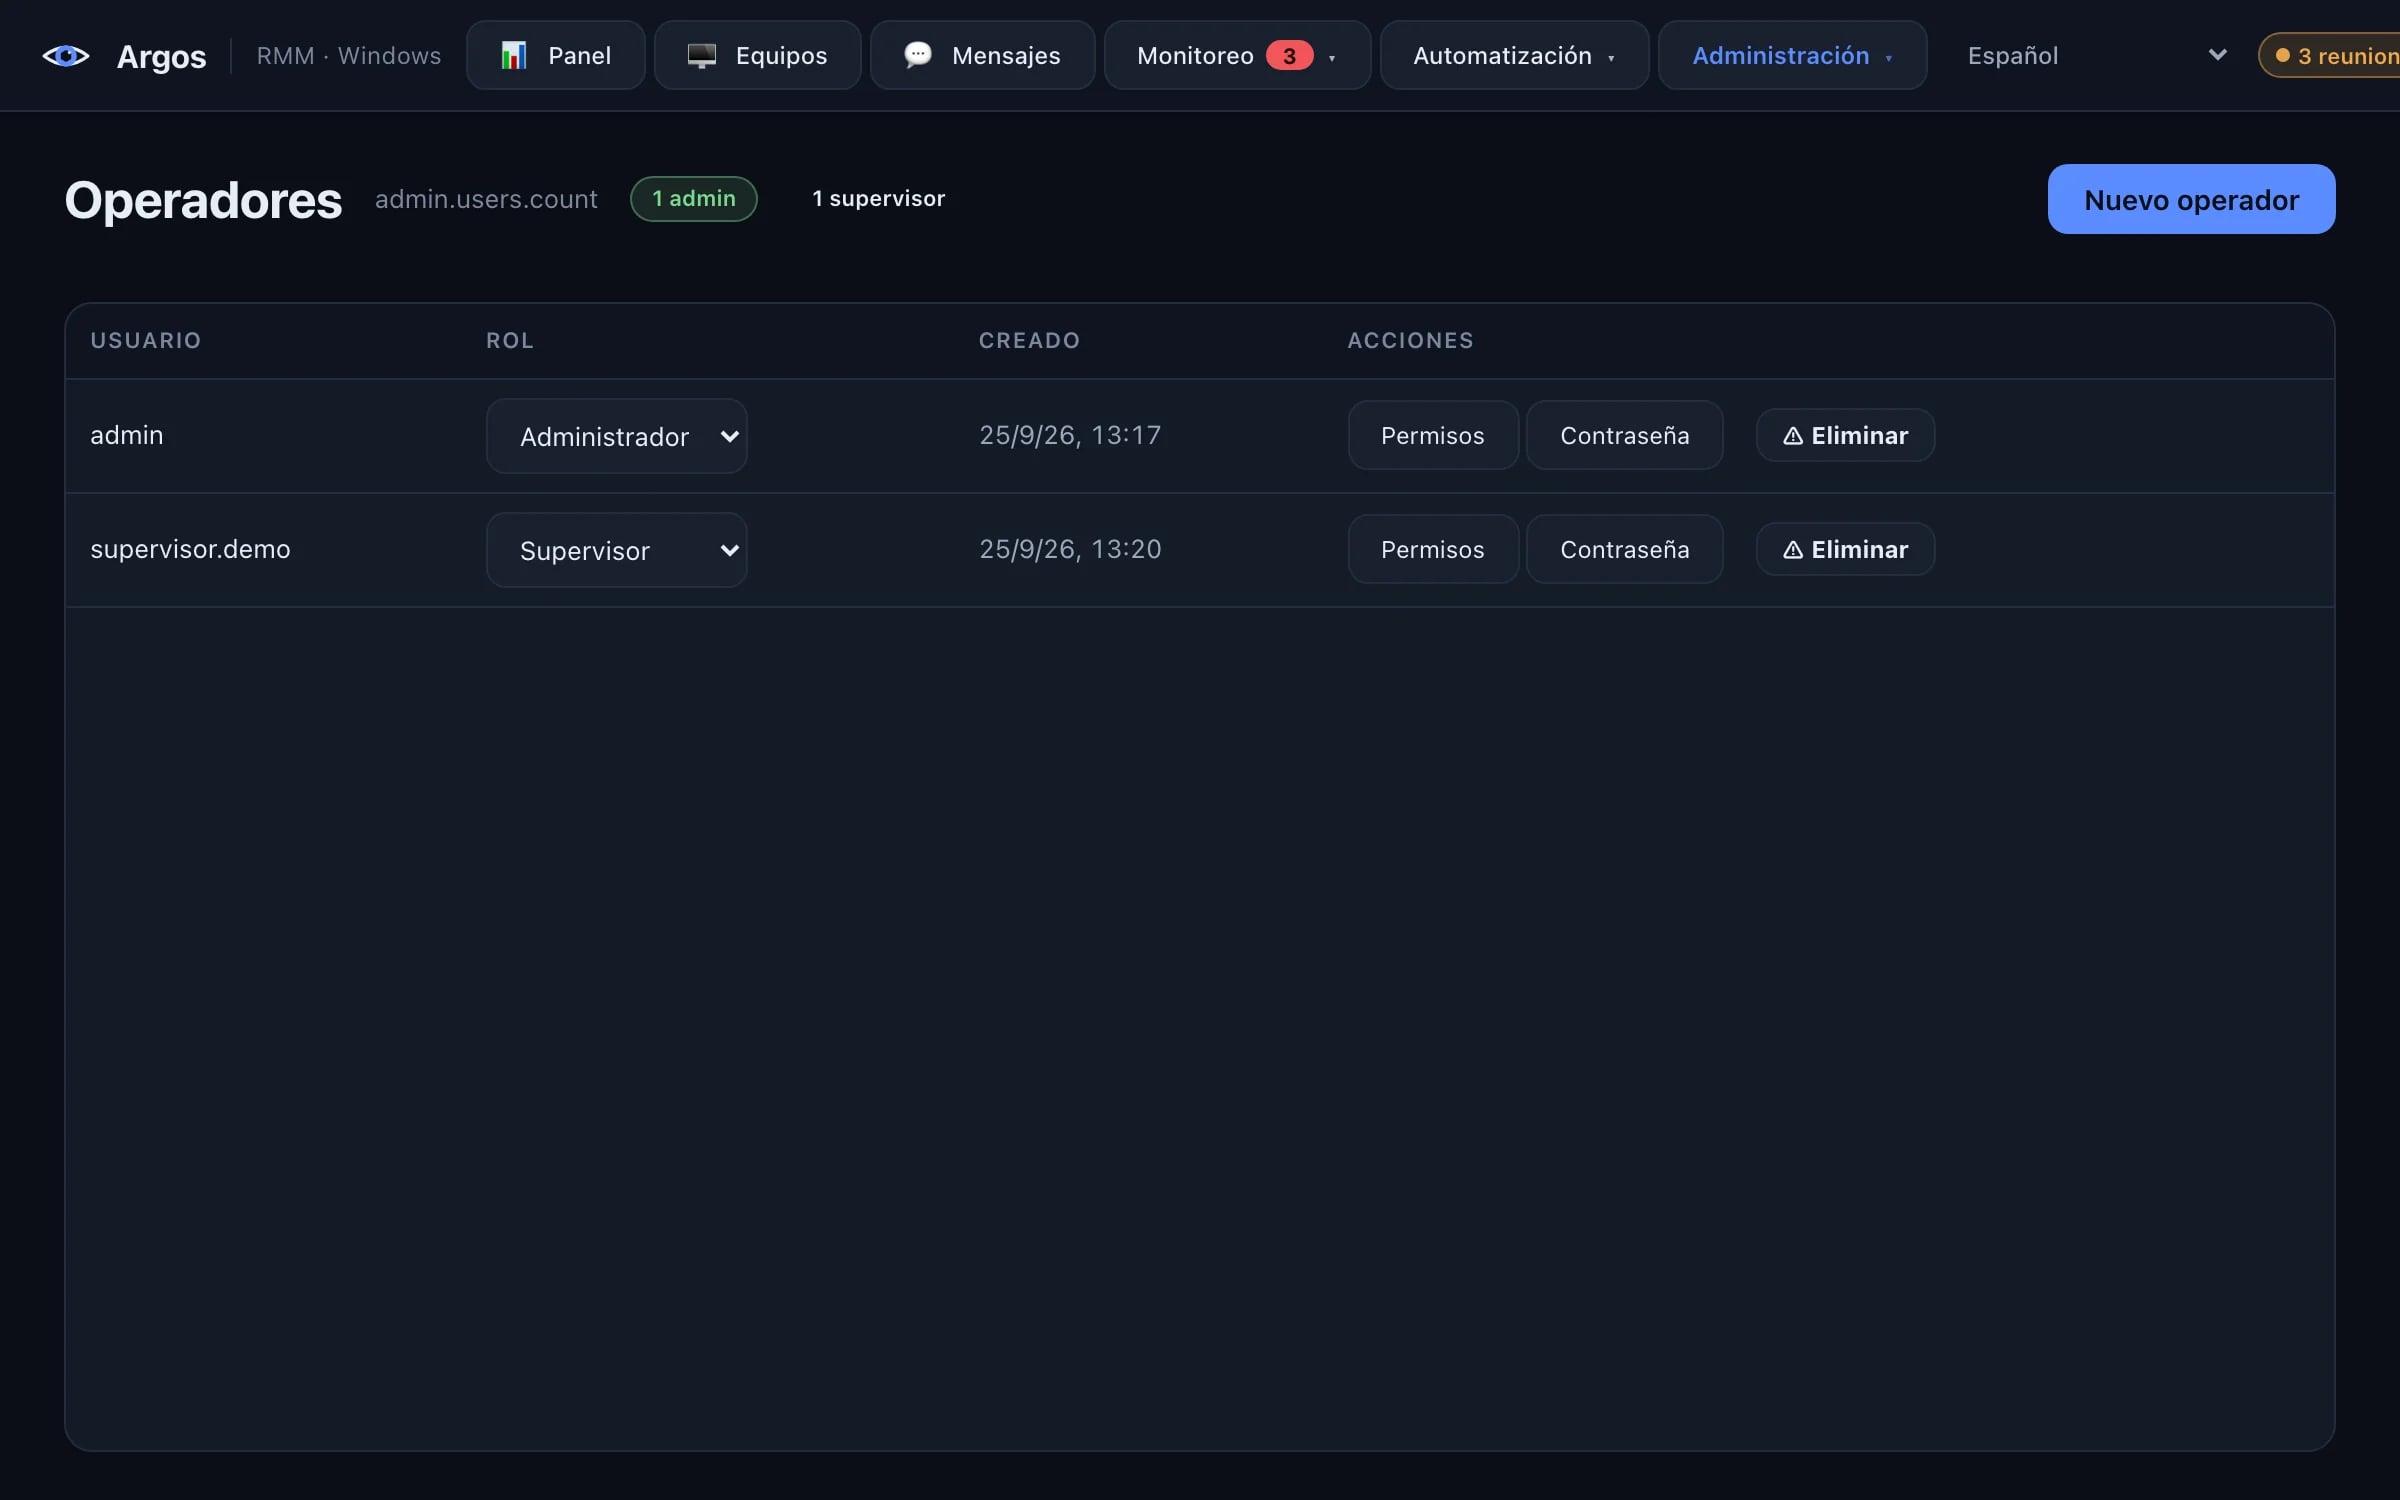Change role dropdown for supervisor.demo
Screen dimensions: 2400x1500
tap(617, 550)
